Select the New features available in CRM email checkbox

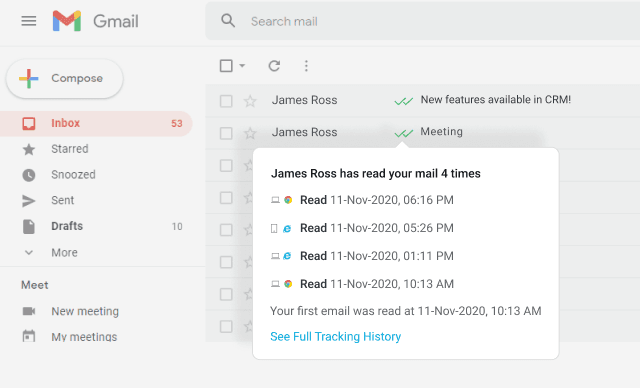point(226,101)
